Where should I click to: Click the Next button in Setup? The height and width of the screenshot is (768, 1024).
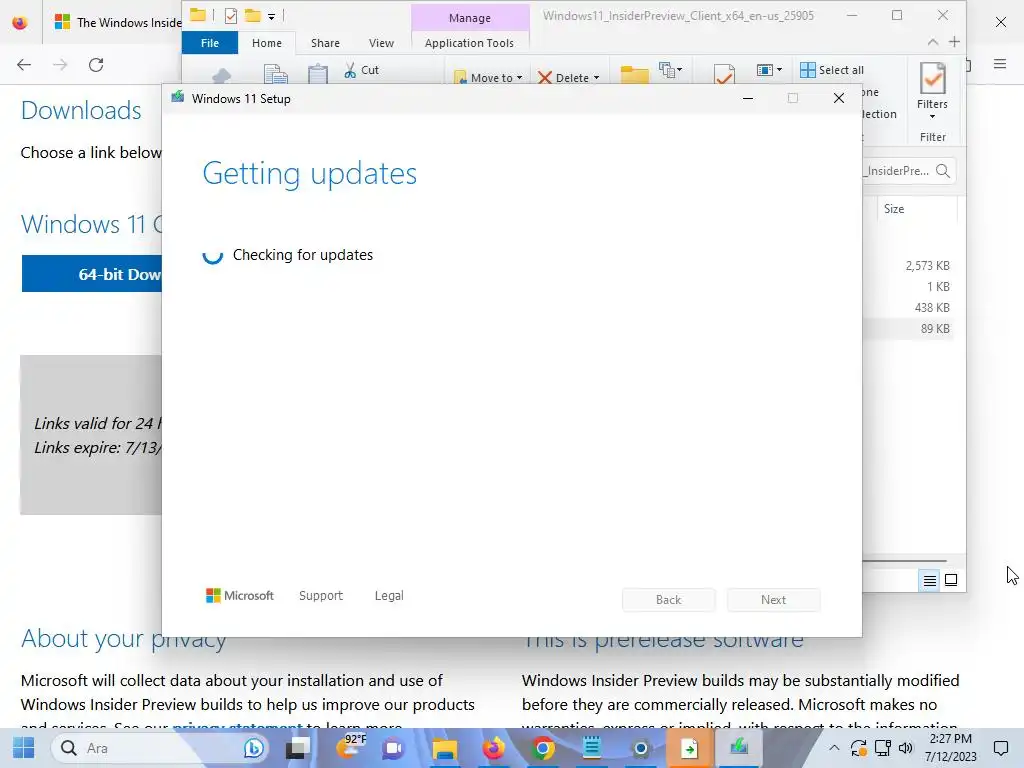(773, 600)
